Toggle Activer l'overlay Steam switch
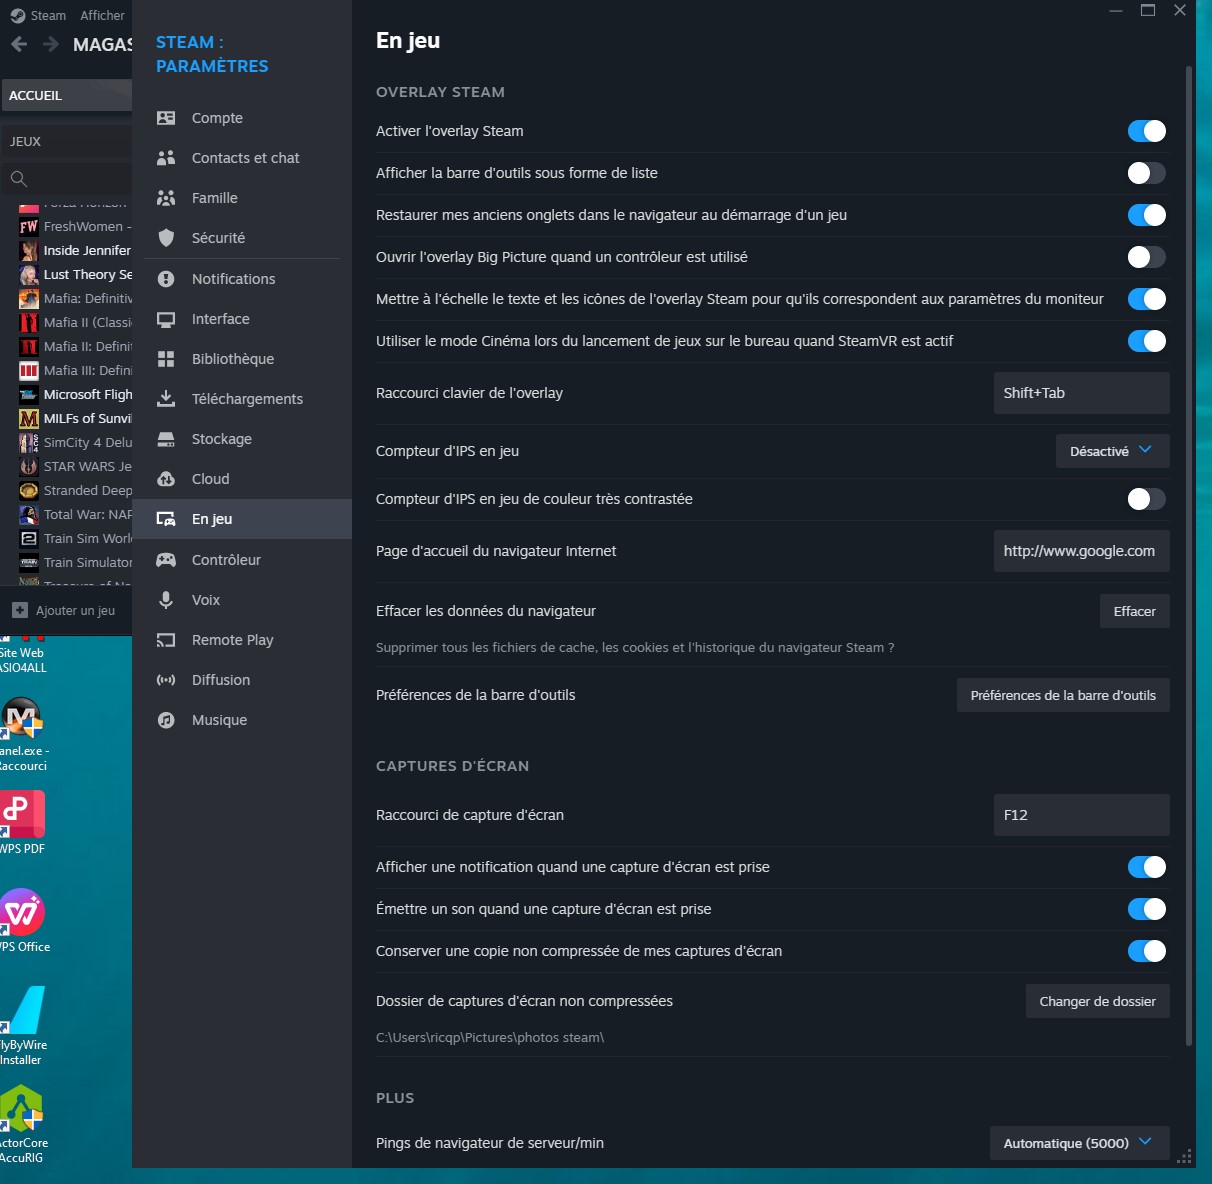The width and height of the screenshot is (1212, 1184). point(1147,131)
